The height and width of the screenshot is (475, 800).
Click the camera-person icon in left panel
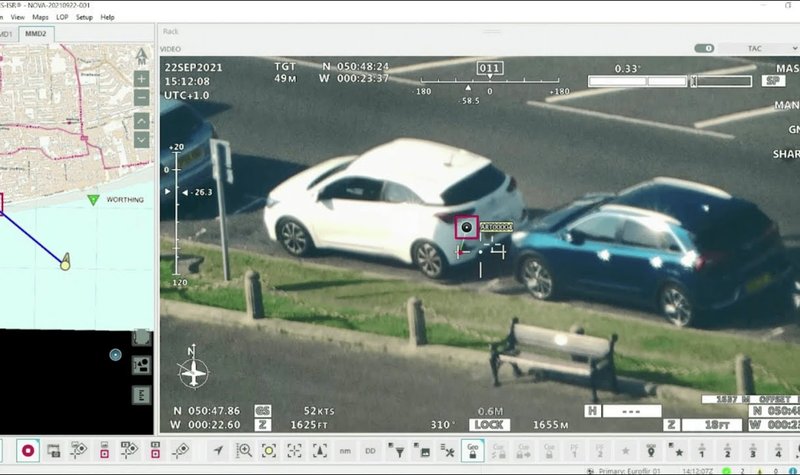[x=141, y=365]
